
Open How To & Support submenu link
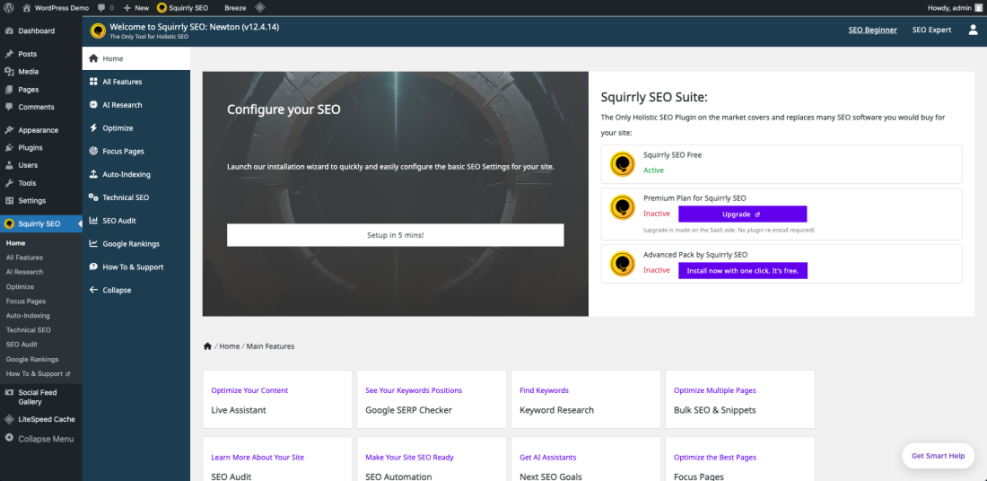click(38, 373)
